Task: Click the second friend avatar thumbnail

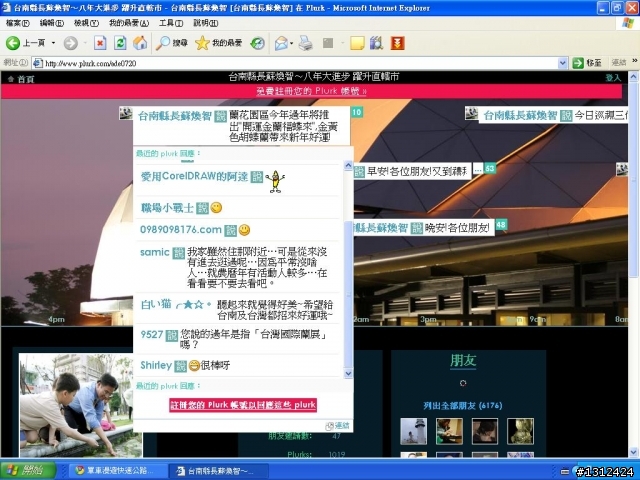Action: click(449, 431)
